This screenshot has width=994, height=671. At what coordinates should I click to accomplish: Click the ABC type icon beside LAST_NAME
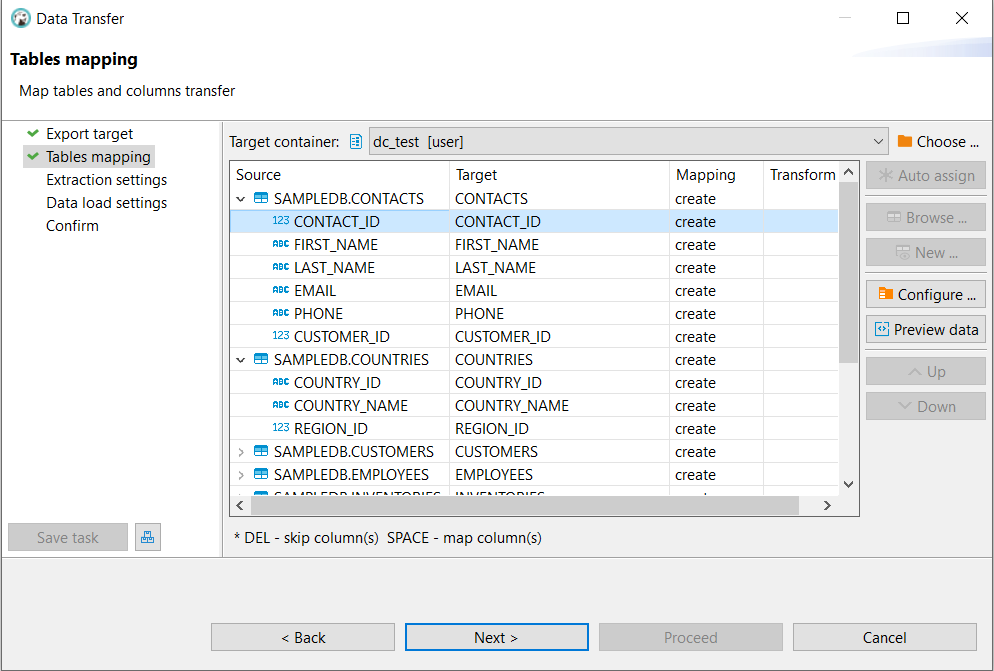point(281,267)
